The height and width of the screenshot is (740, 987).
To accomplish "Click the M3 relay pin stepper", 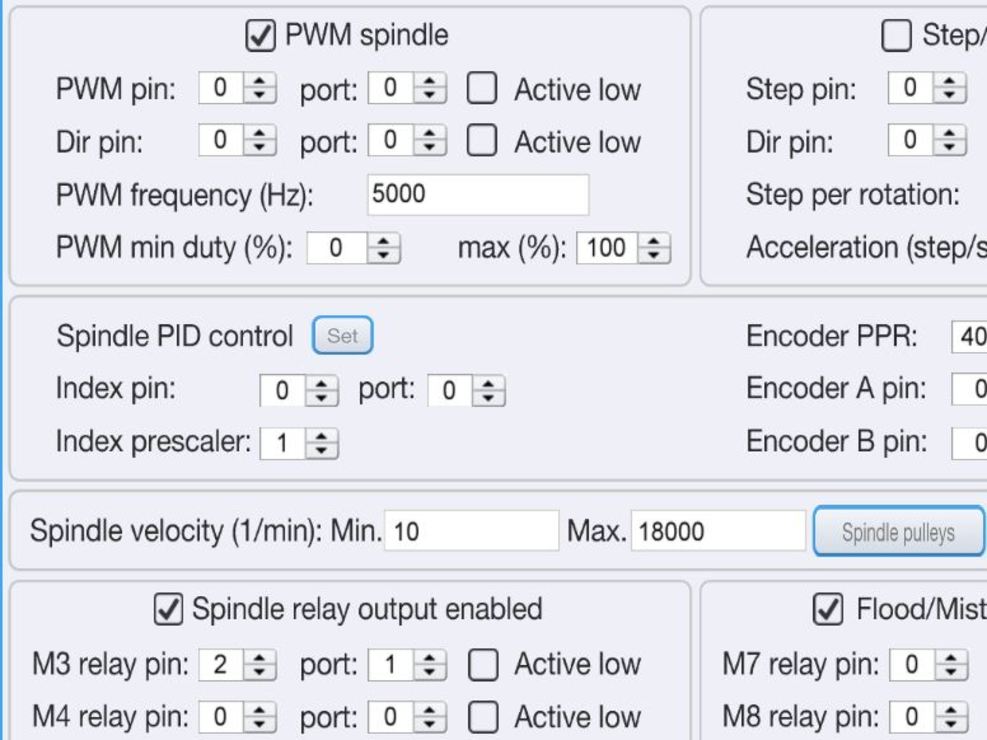I will (x=238, y=665).
